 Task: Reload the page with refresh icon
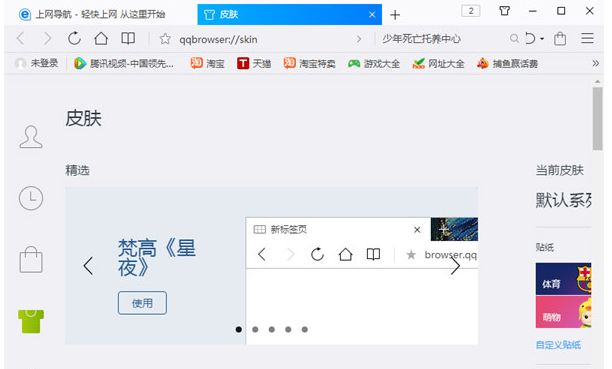coord(74,38)
